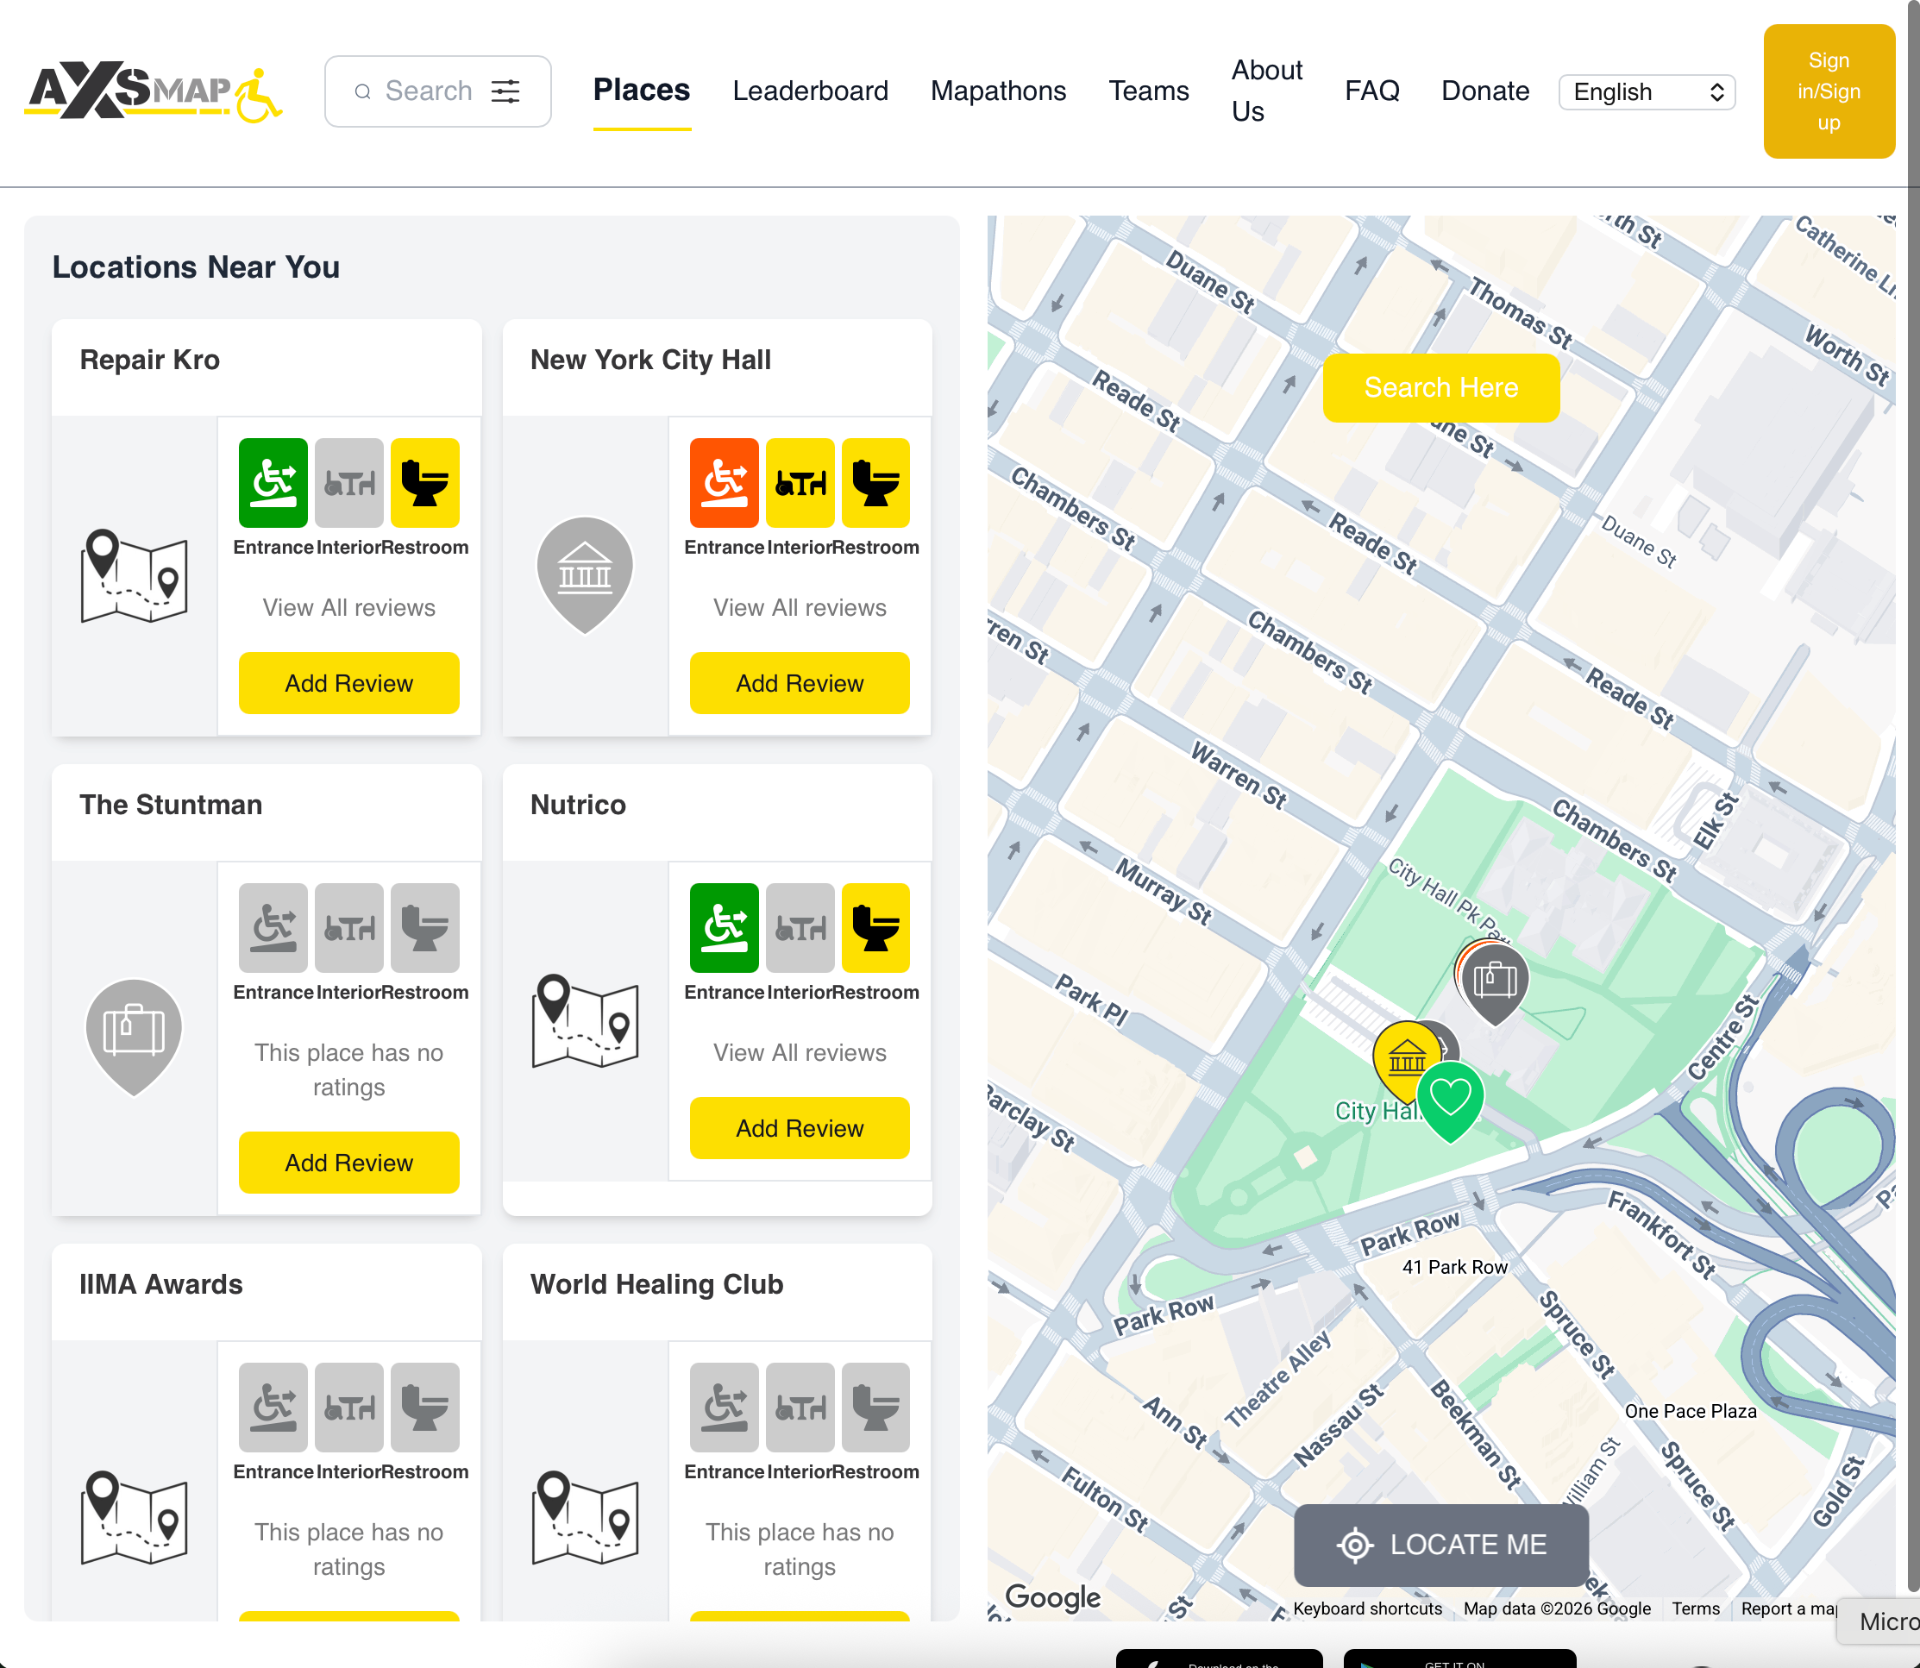Add Review for New York City Hall
This screenshot has height=1668, width=1920.
(x=800, y=683)
